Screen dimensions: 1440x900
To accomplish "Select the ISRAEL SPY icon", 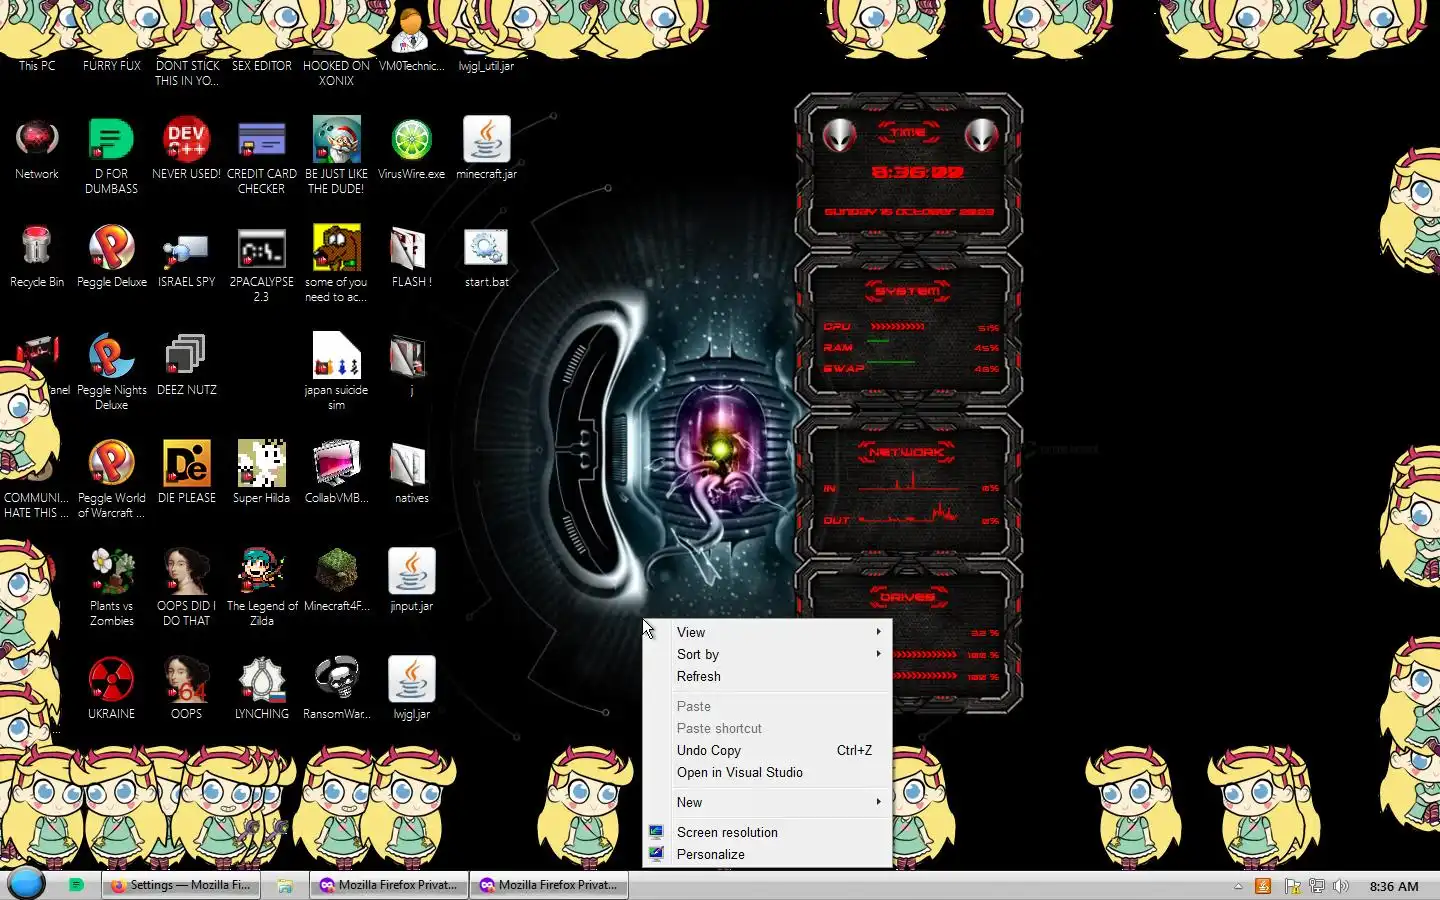I will pos(186,256).
